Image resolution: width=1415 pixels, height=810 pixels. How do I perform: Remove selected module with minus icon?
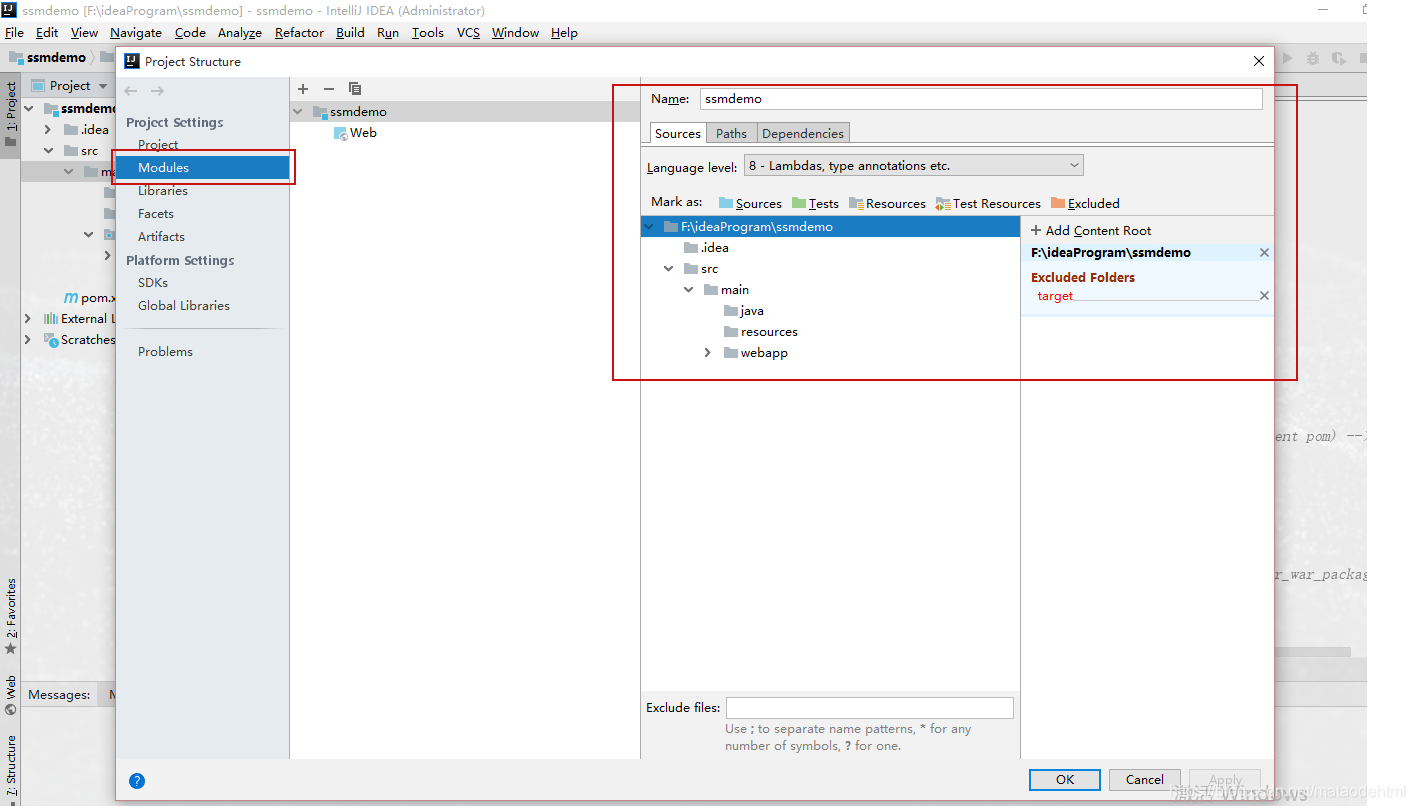pos(329,89)
